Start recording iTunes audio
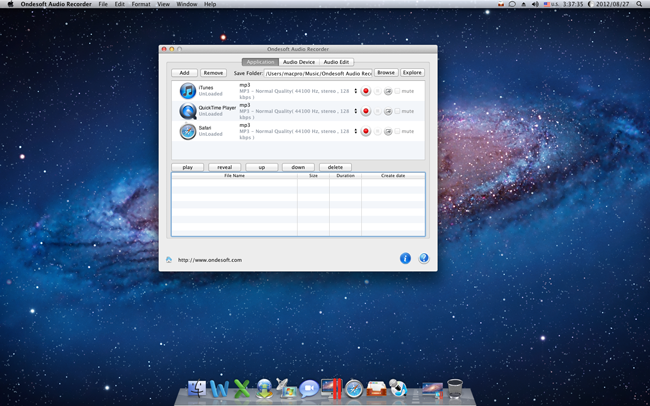Image resolution: width=650 pixels, height=406 pixels. coord(366,91)
